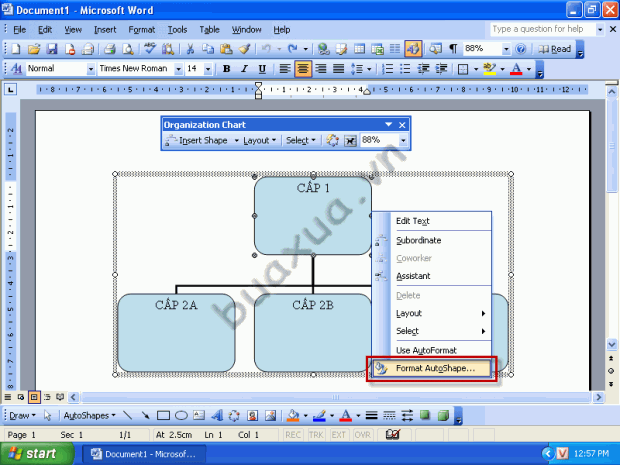Insert Clip Art from the Drawing toolbar
Viewport: 620px width, 465px height.
[252, 415]
